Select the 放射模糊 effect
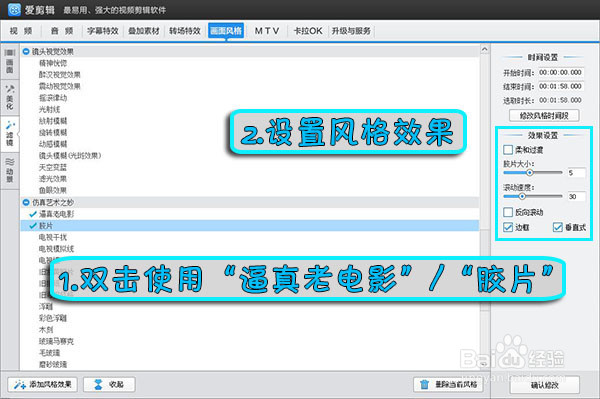600x399 pixels. 53,121
